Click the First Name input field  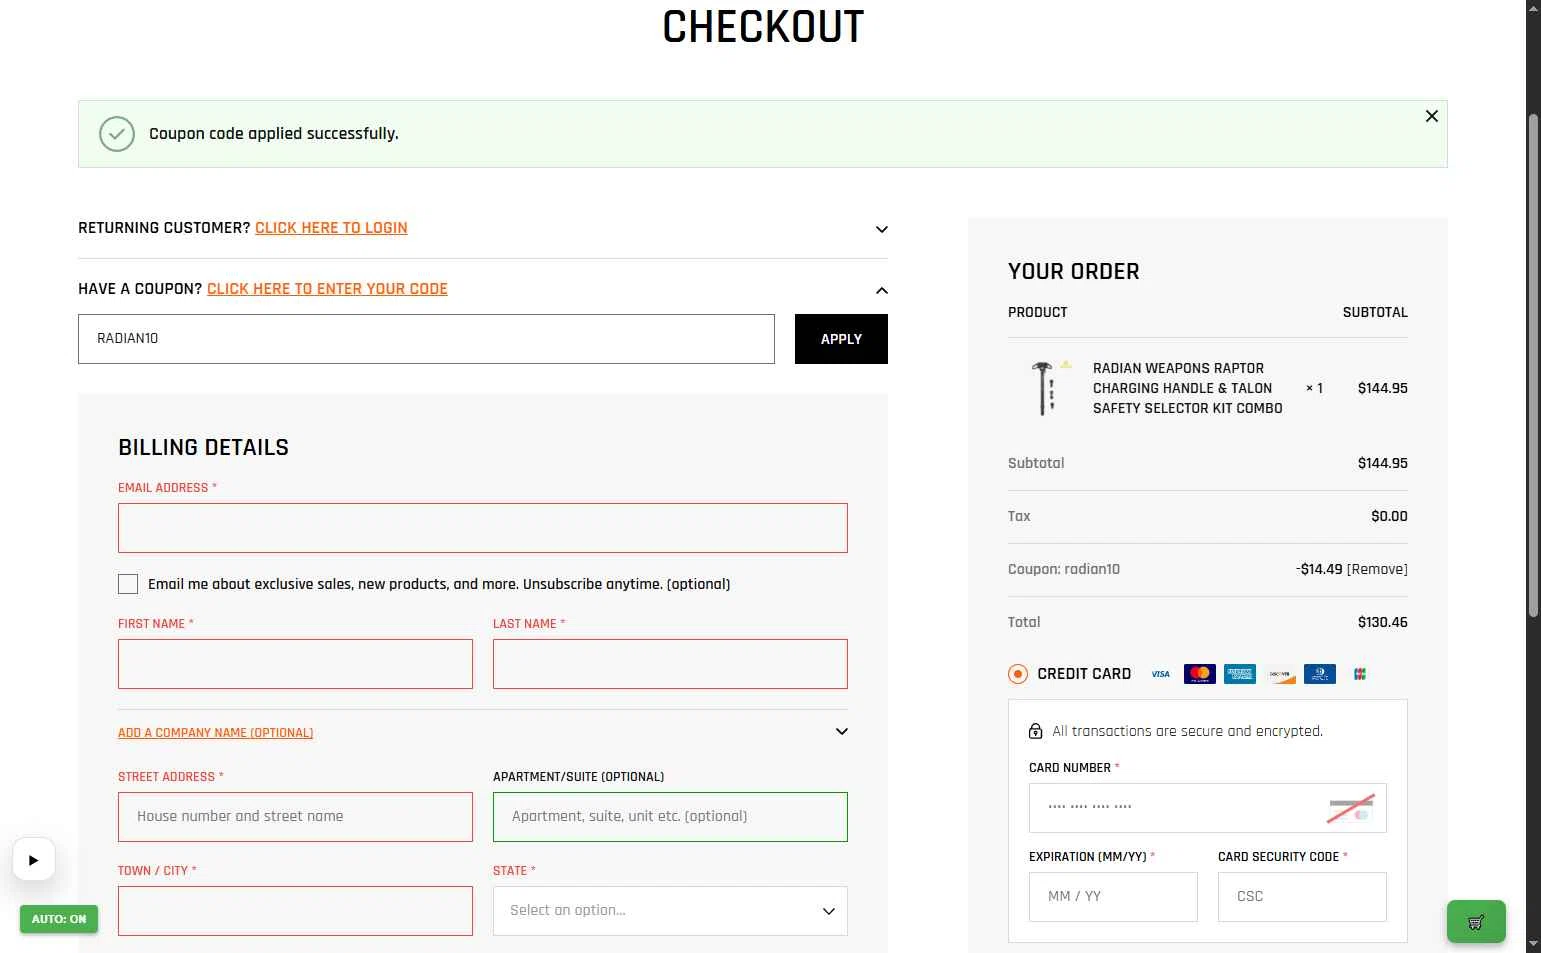pos(295,664)
